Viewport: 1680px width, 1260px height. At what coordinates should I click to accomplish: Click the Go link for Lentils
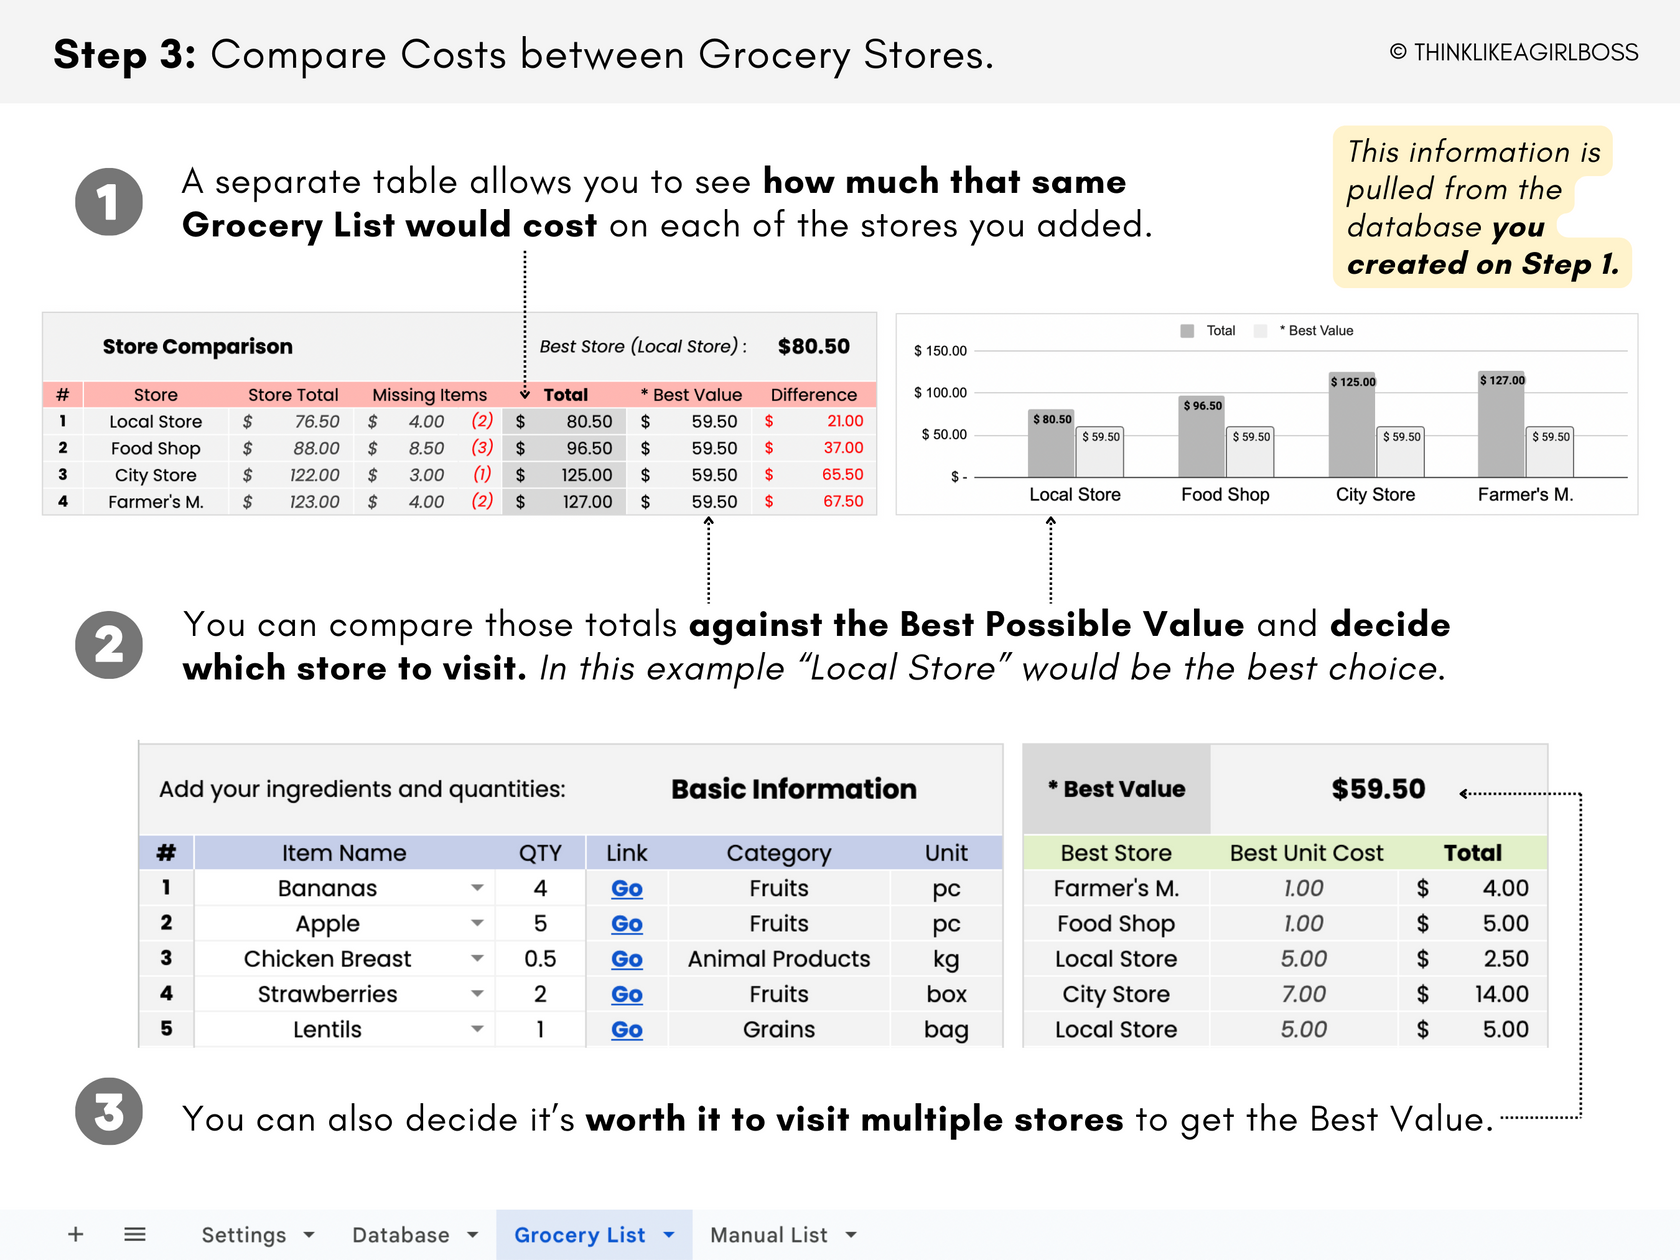pos(626,1029)
